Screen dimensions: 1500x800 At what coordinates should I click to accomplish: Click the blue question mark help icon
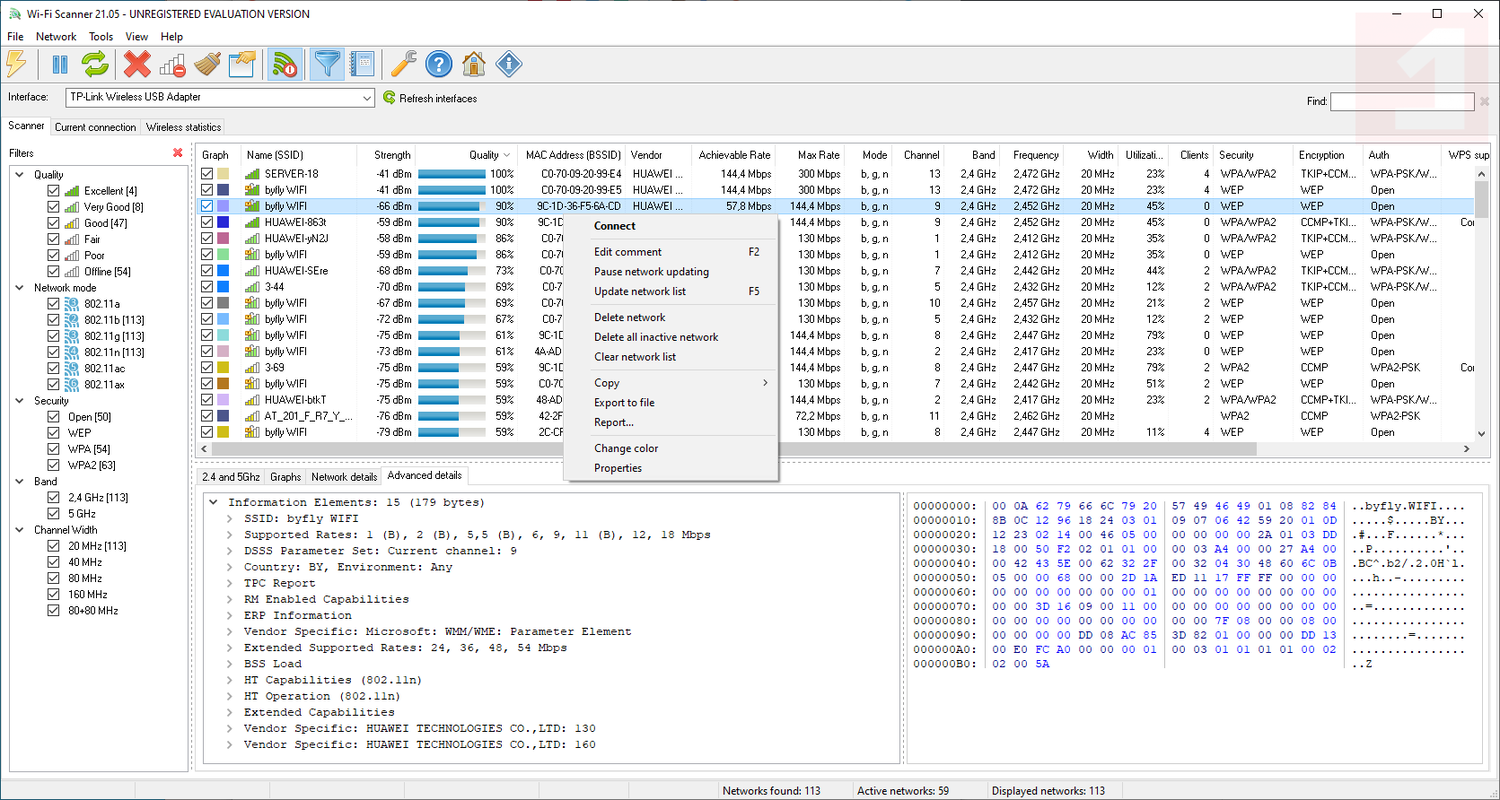coord(438,64)
